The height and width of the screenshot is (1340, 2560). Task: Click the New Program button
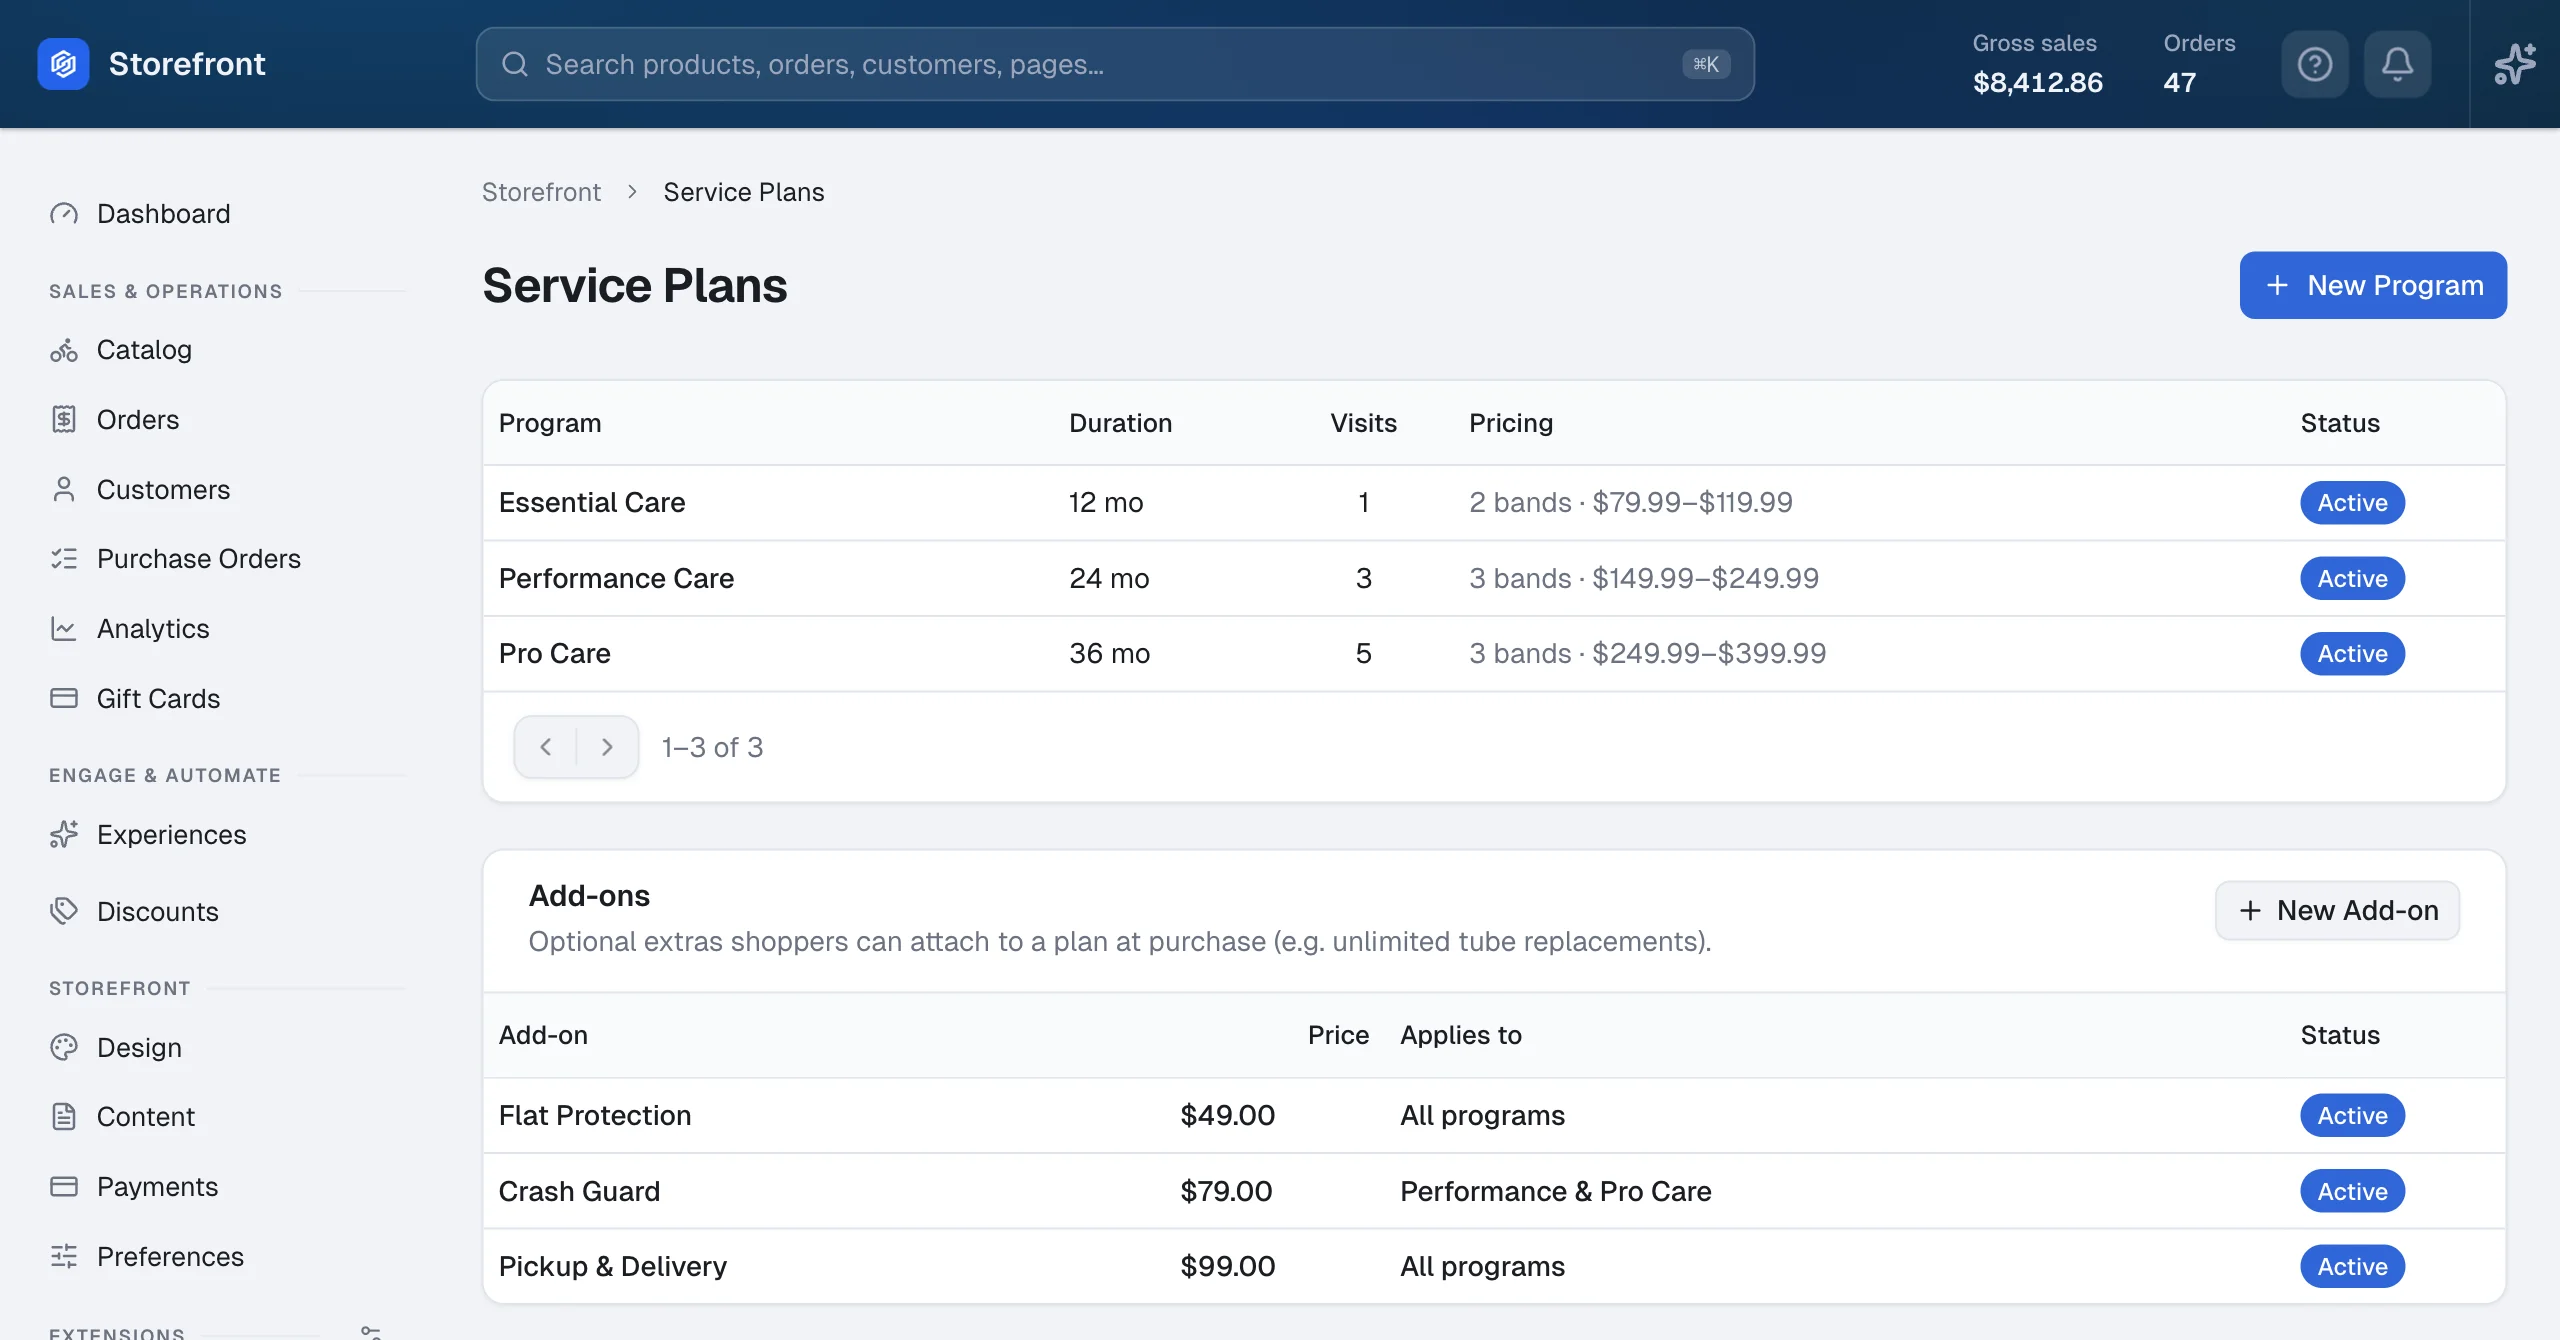(2373, 285)
